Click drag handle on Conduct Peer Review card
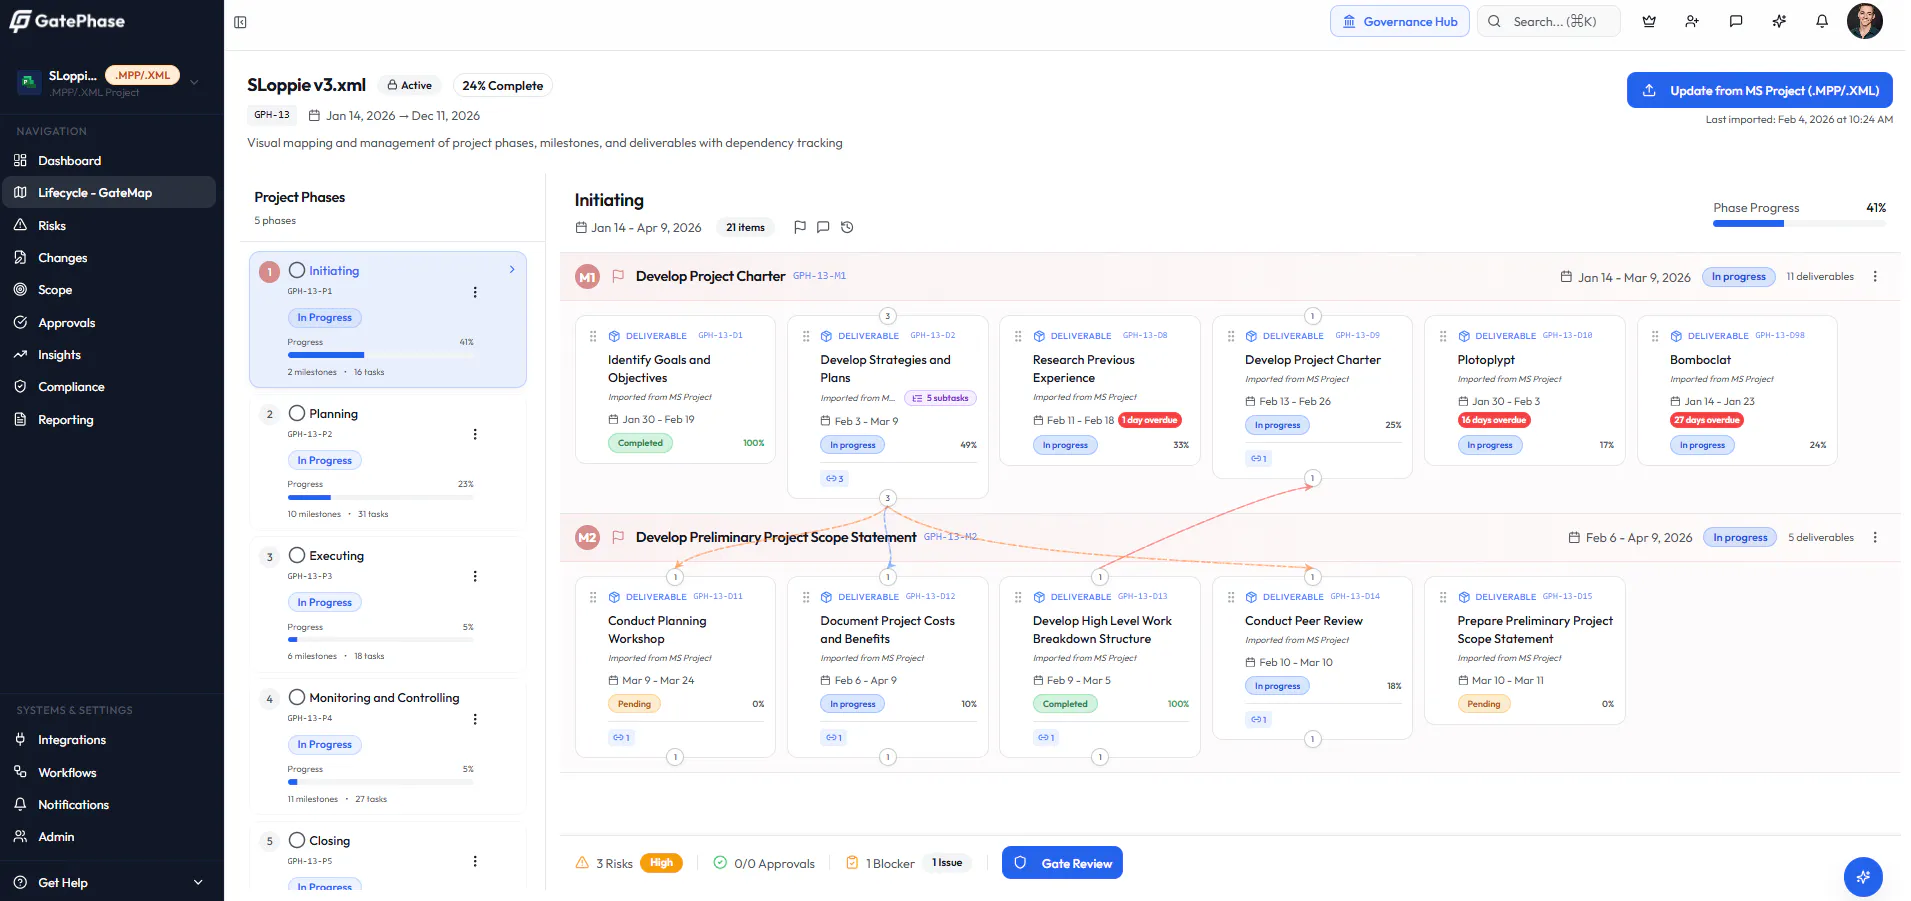This screenshot has height=901, width=1911. [x=1231, y=597]
